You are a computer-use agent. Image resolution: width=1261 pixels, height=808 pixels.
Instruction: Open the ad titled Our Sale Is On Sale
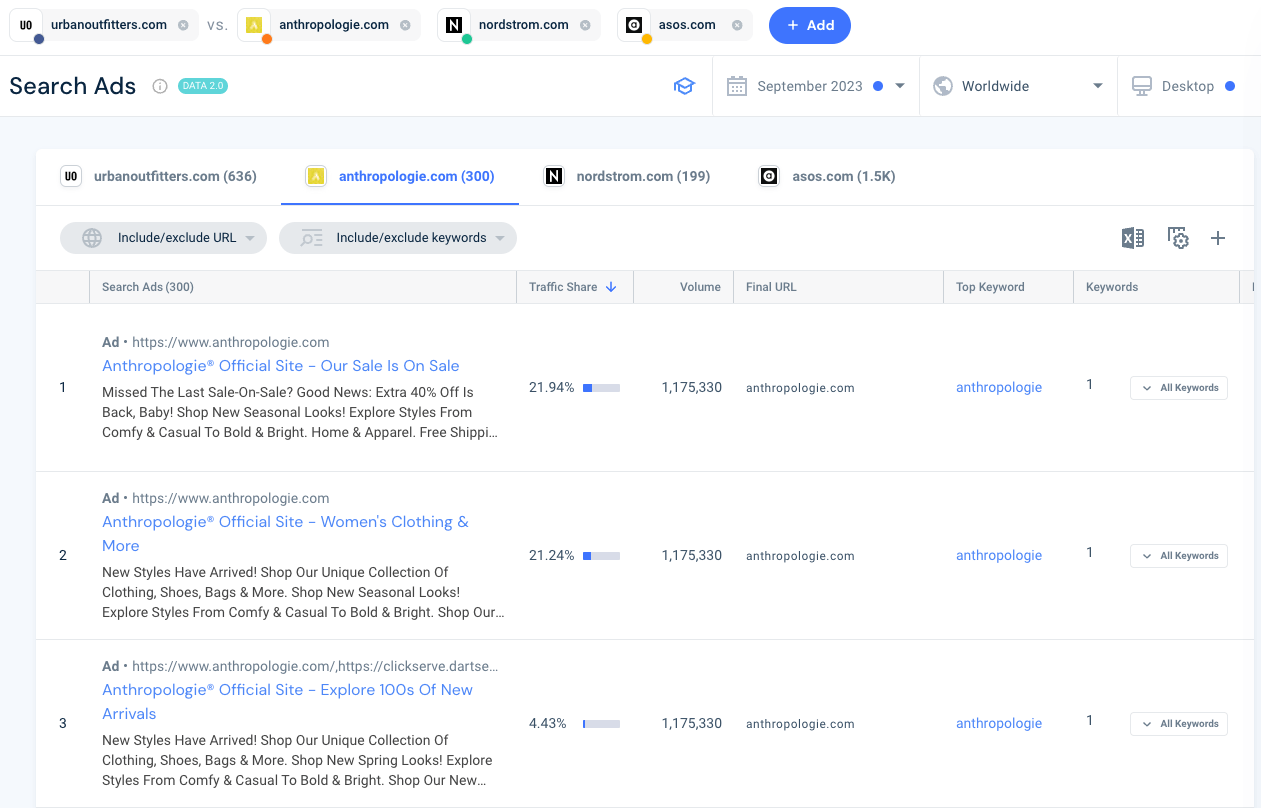click(x=280, y=366)
